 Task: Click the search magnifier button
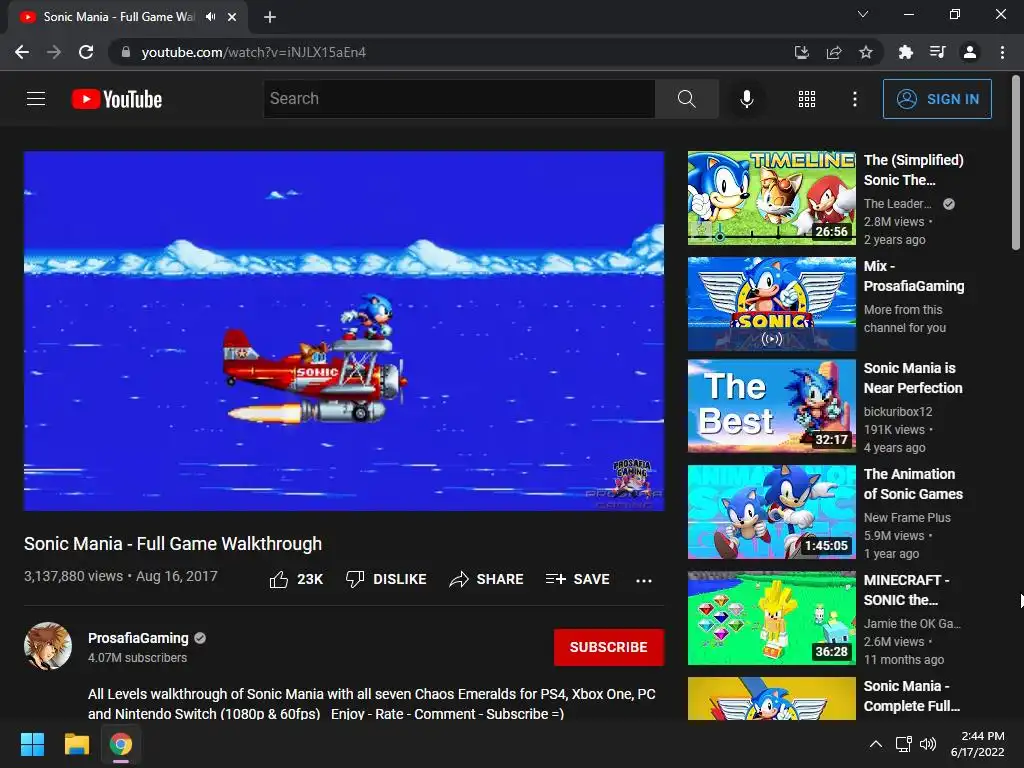point(686,99)
